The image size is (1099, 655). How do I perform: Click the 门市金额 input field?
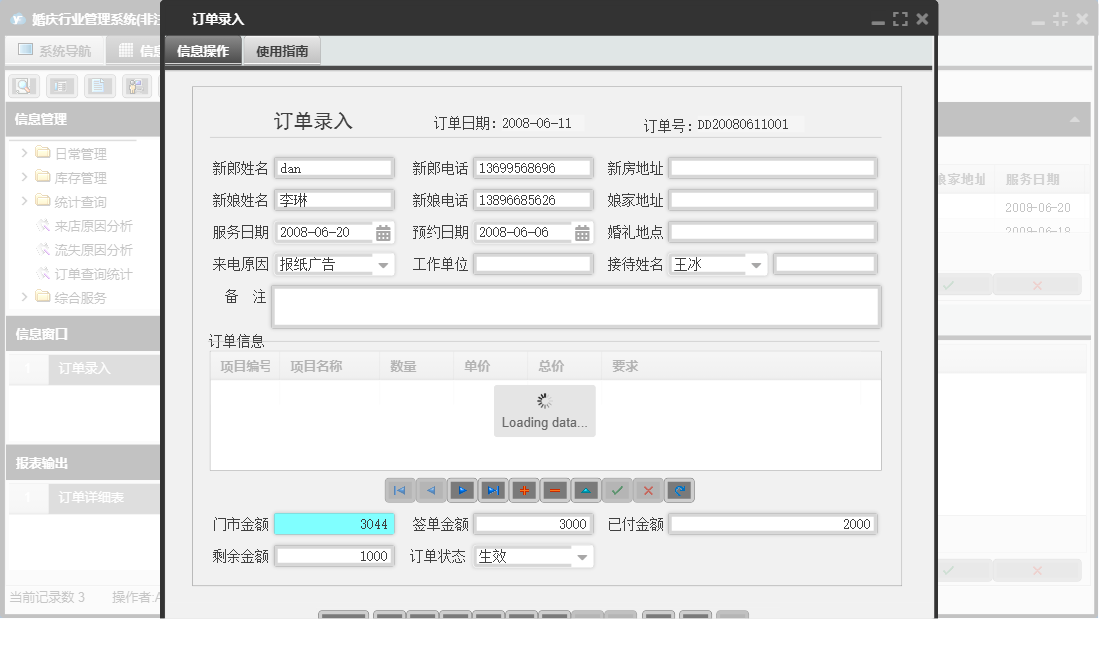(x=333, y=522)
